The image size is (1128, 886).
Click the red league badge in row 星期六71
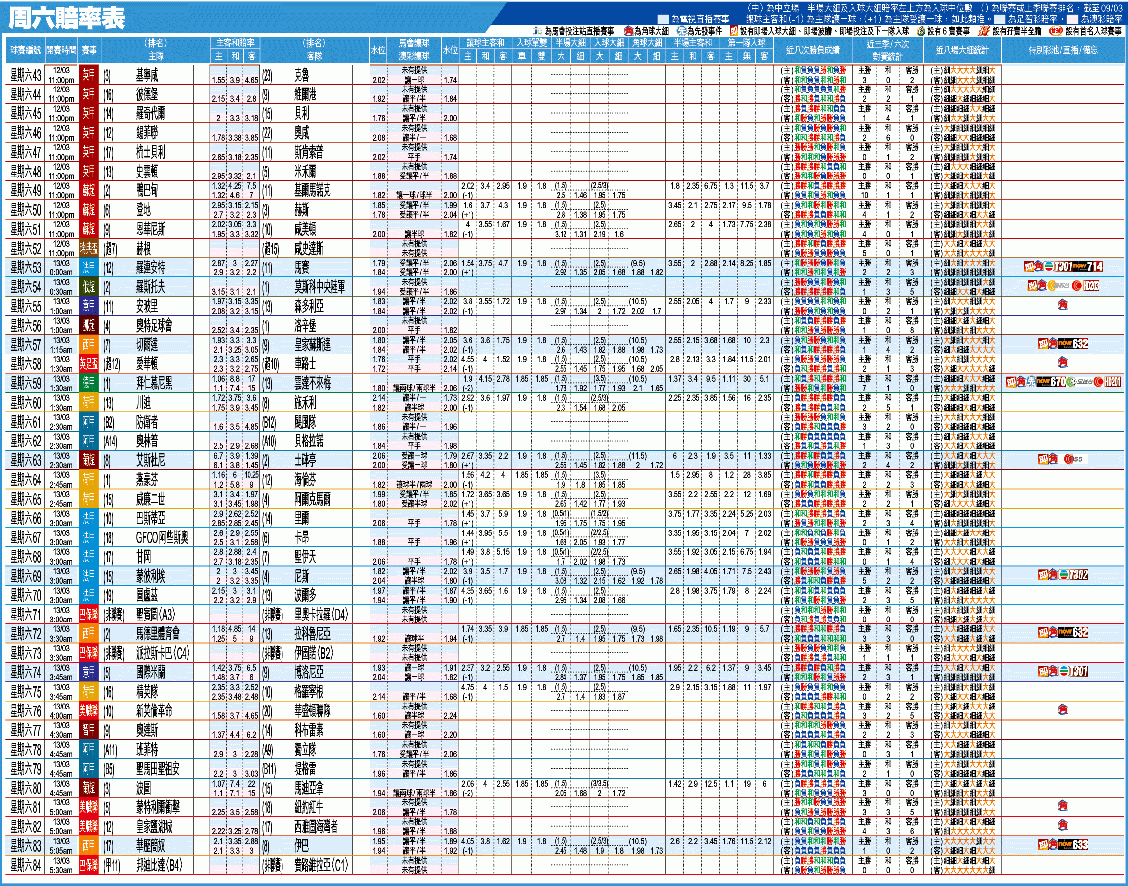click(x=88, y=614)
